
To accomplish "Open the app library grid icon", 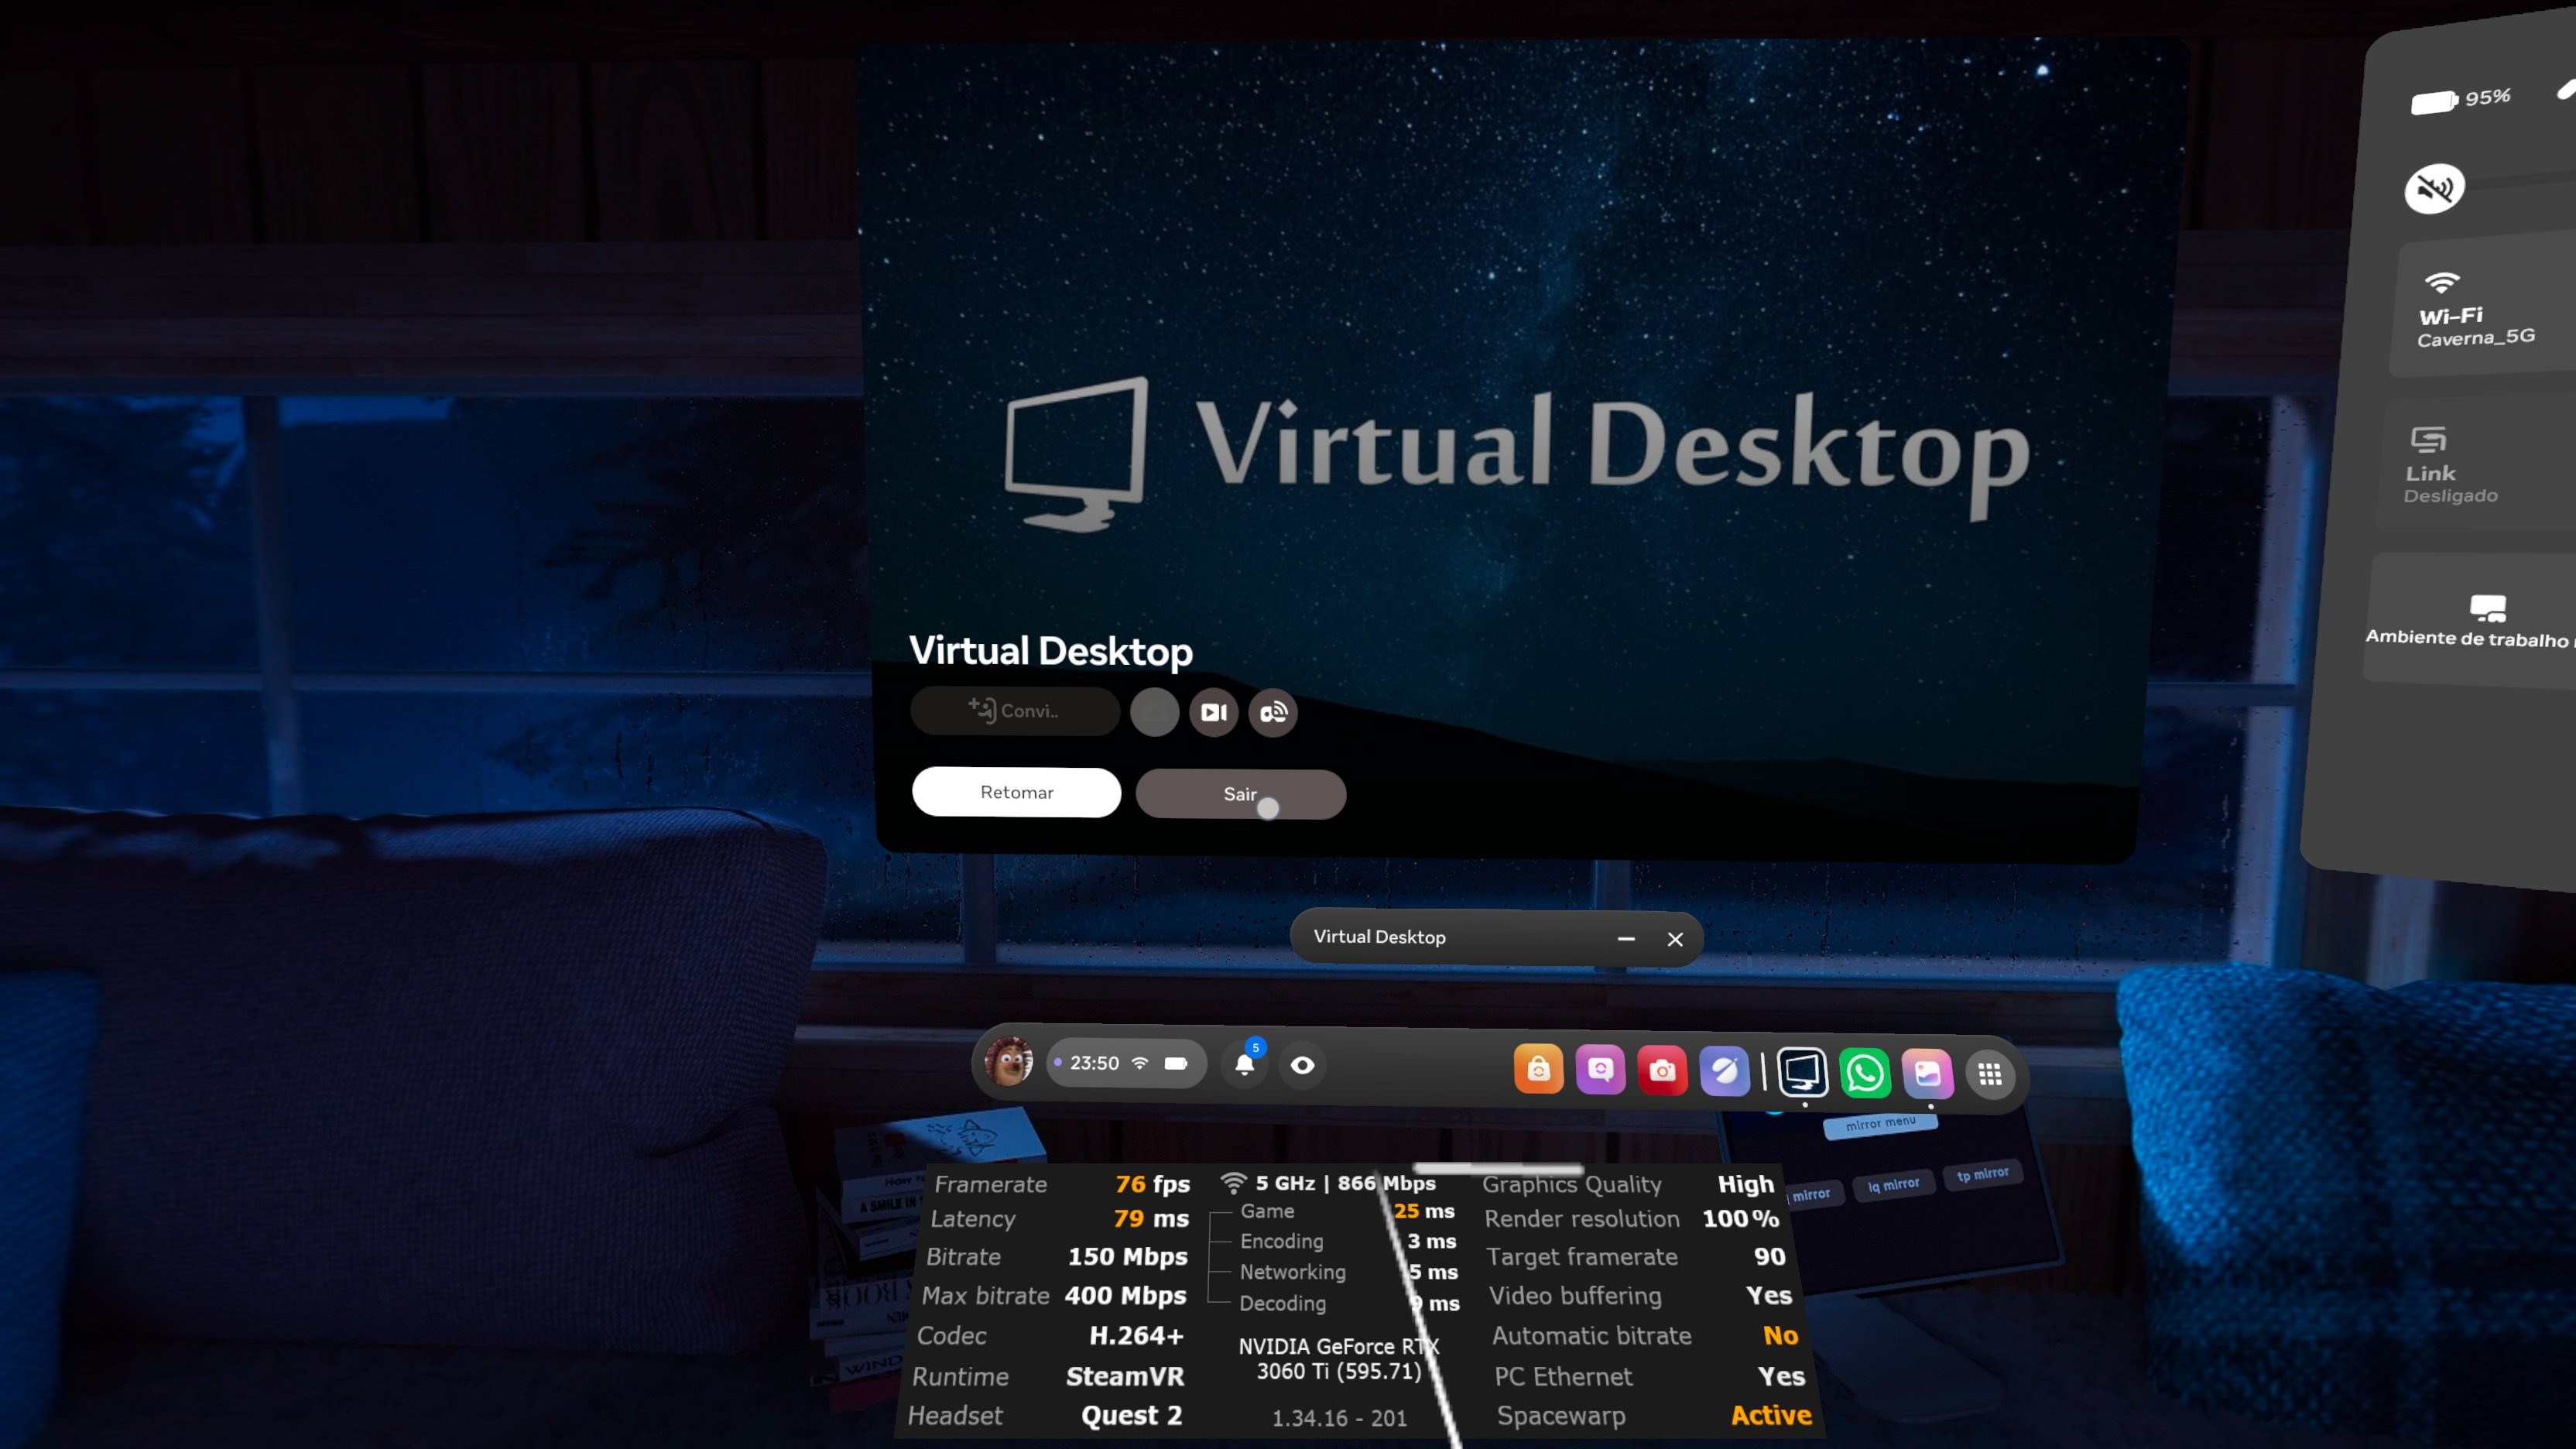I will tap(1990, 1074).
